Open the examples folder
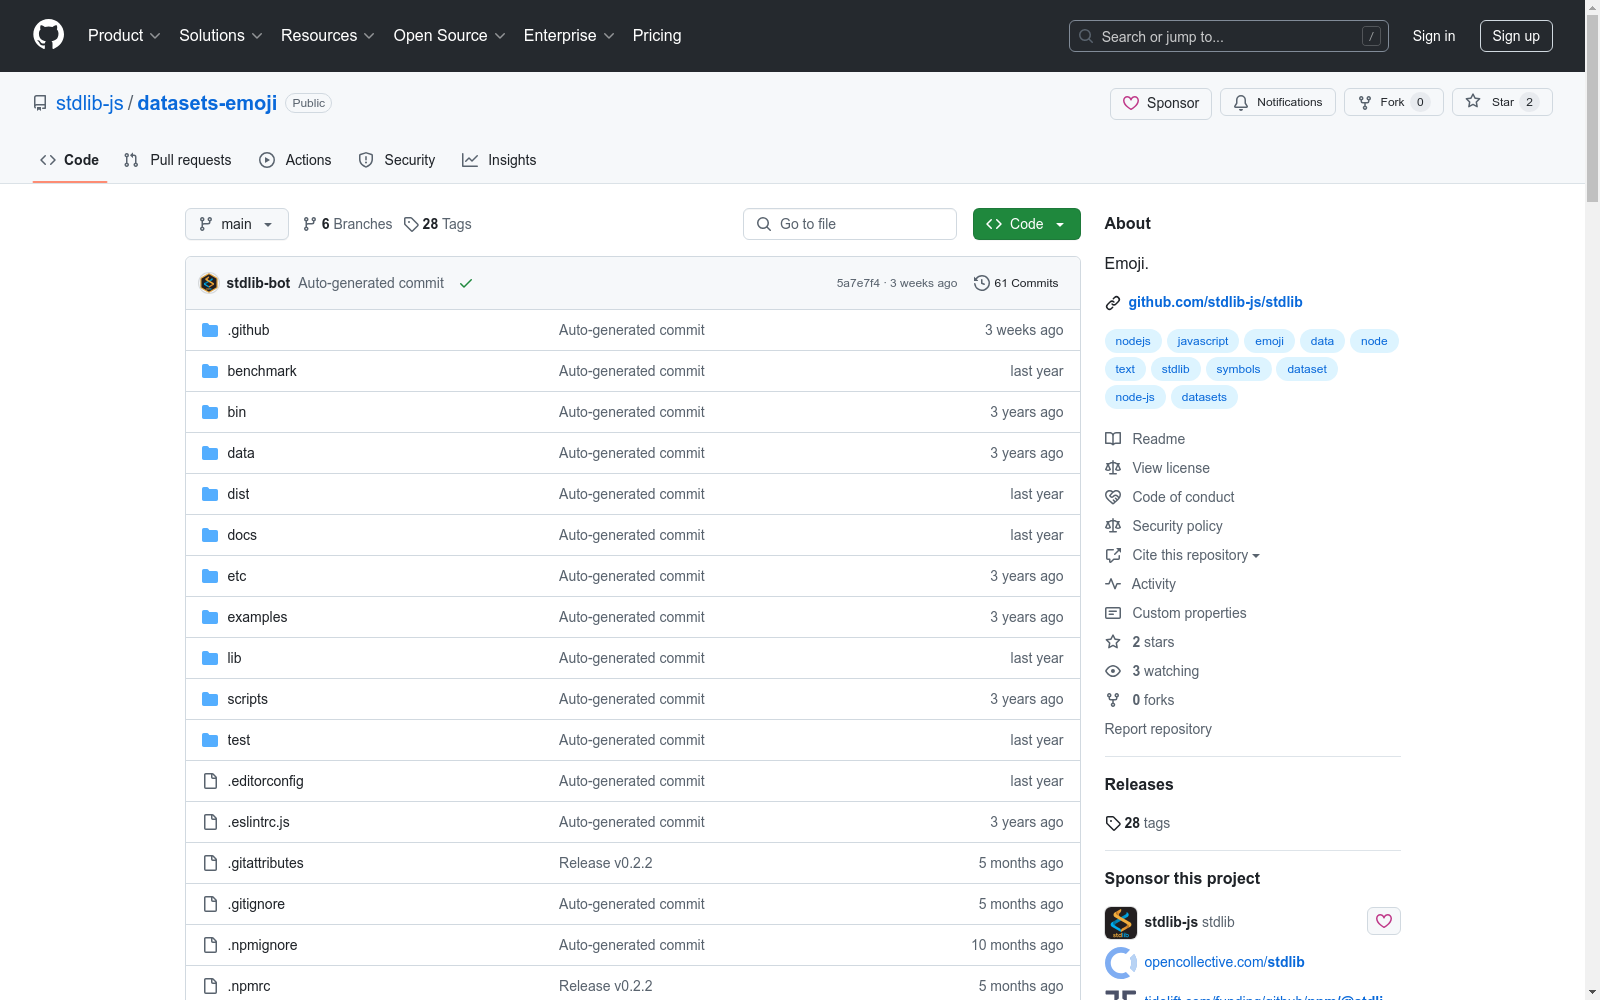1600x1000 pixels. pos(257,617)
